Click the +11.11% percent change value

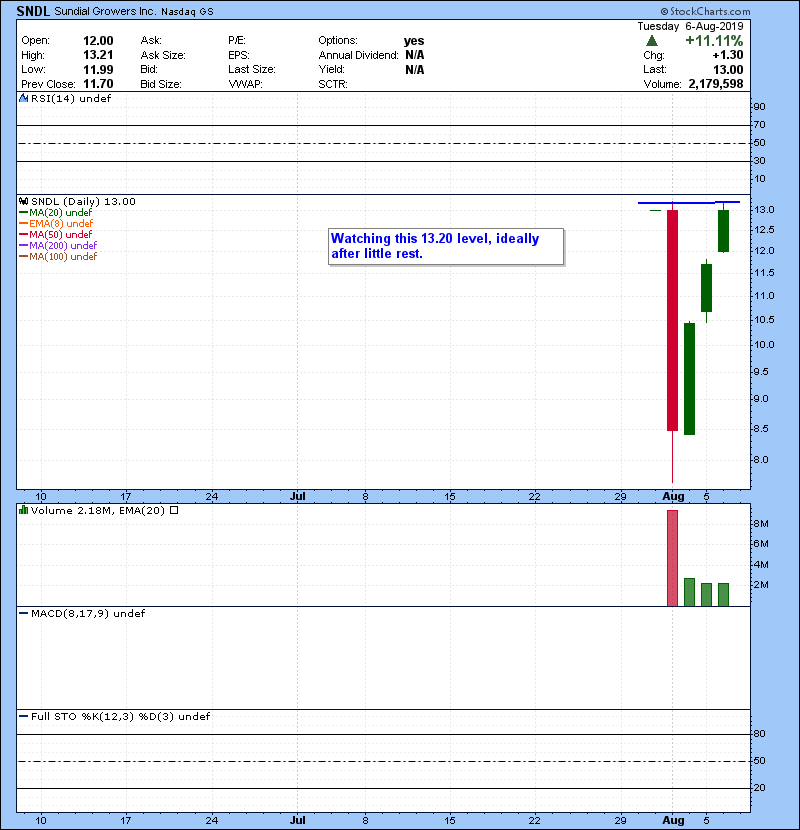point(714,41)
